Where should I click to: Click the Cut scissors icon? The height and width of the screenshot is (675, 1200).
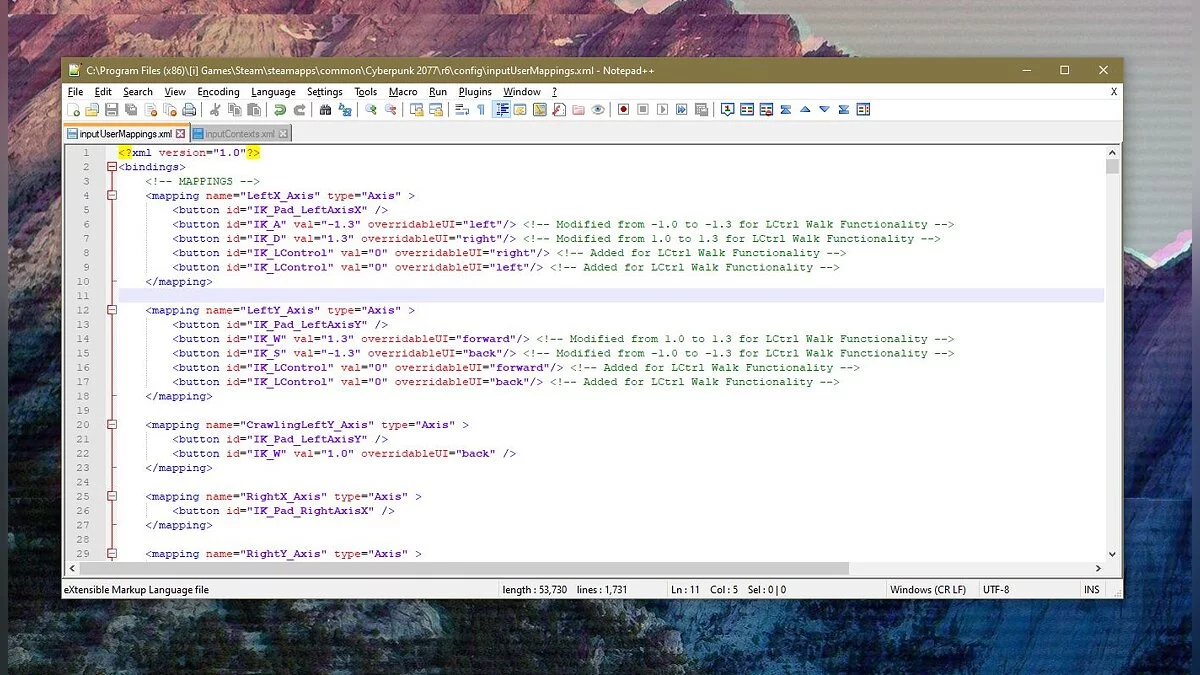213,110
